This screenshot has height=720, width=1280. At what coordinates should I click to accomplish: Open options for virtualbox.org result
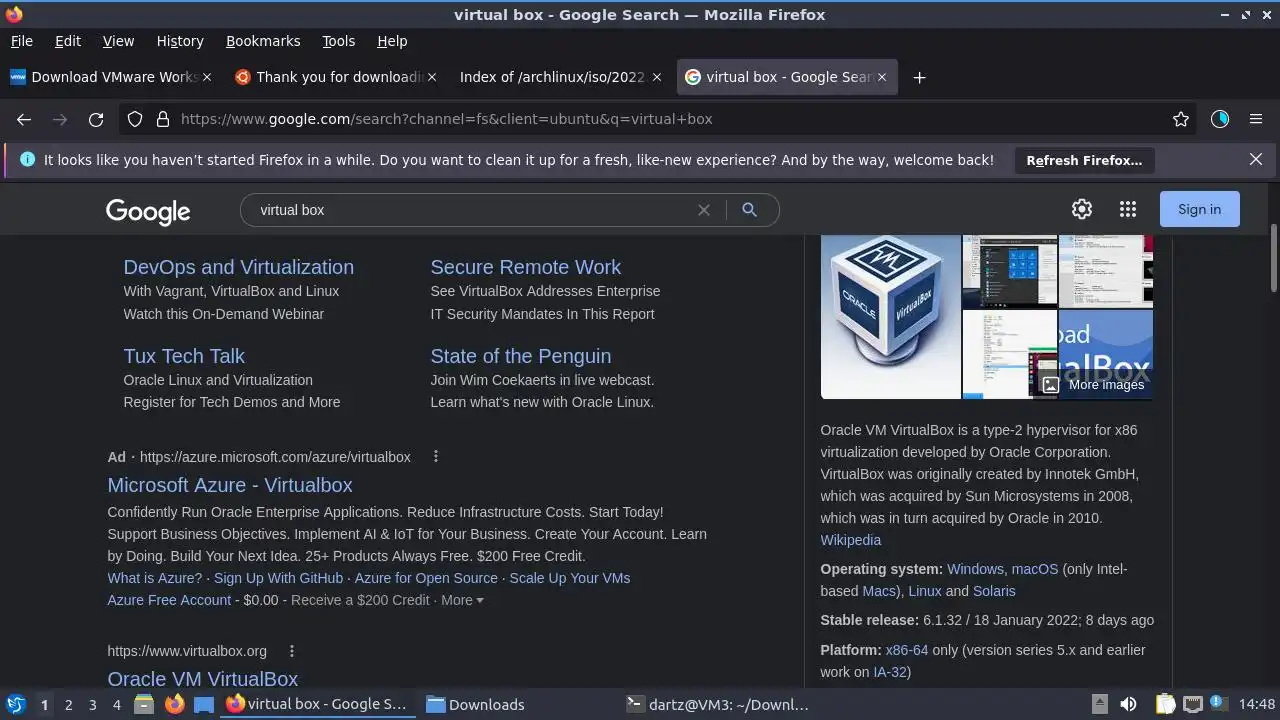click(292, 651)
